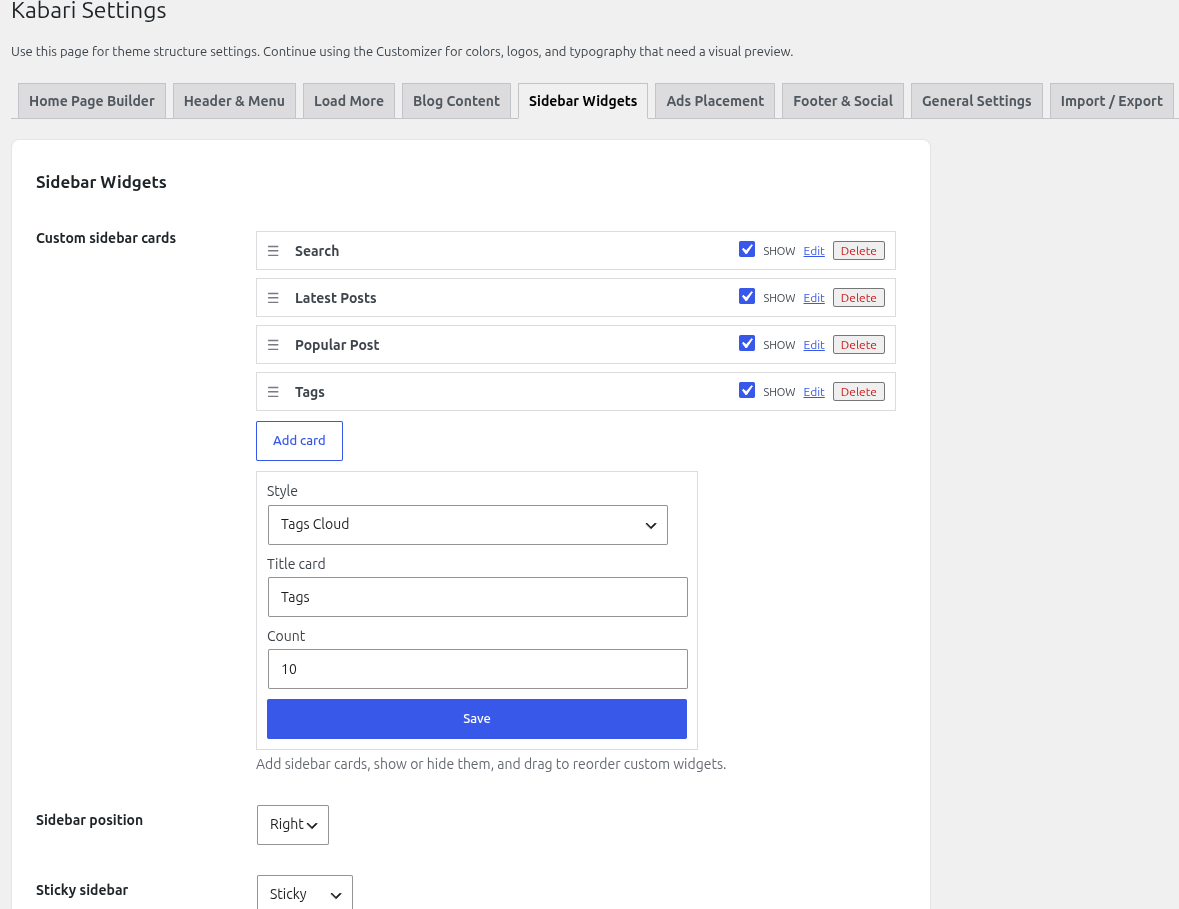Click the Tags card title in list
This screenshot has width=1179, height=909.
(x=310, y=392)
